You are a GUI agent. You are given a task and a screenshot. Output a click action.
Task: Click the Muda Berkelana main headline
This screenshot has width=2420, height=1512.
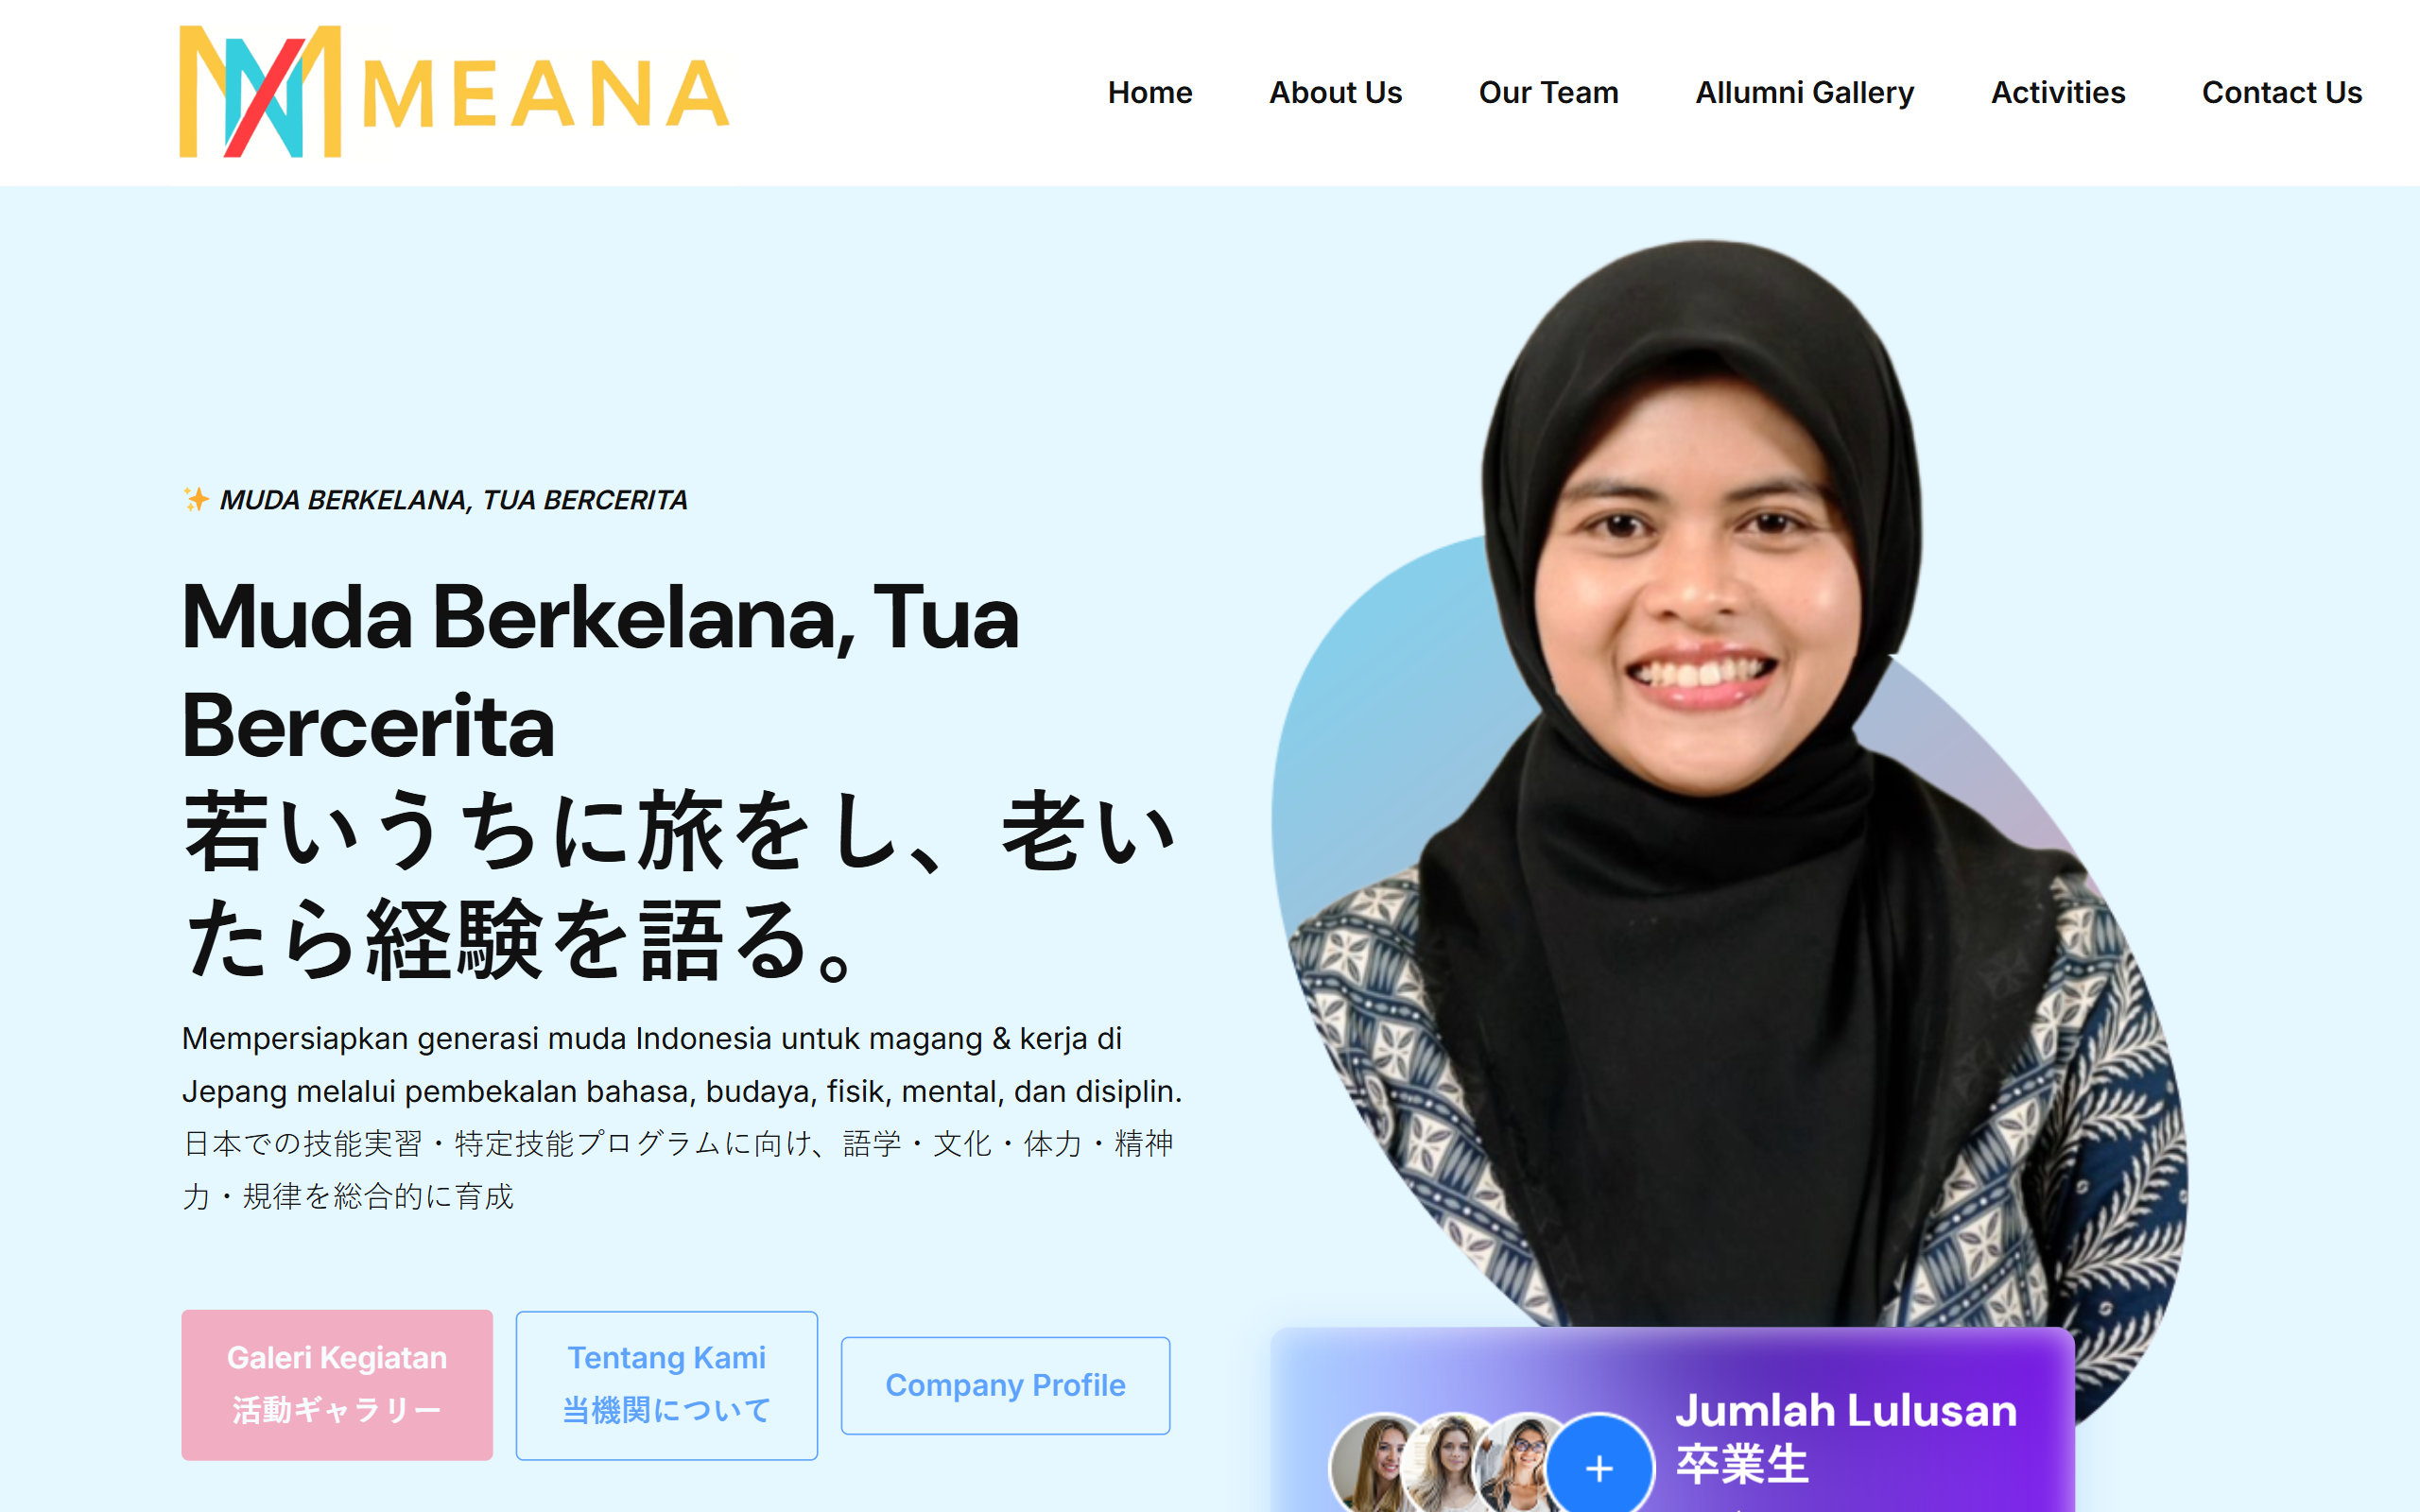[x=600, y=670]
